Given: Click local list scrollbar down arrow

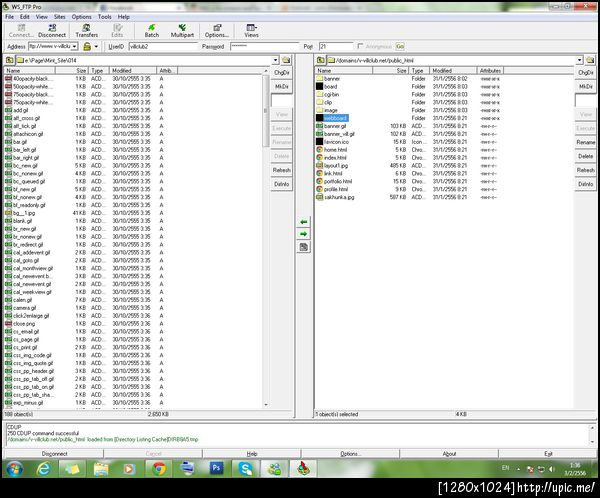Looking at the screenshot, I should 266,405.
